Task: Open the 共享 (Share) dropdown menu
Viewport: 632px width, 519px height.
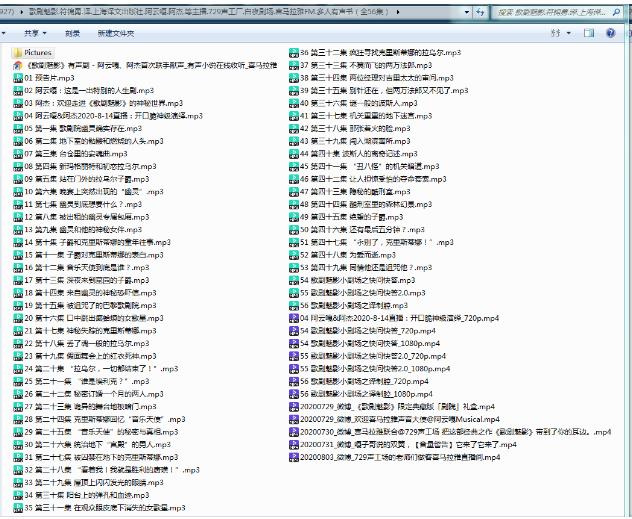Action: click(x=30, y=32)
